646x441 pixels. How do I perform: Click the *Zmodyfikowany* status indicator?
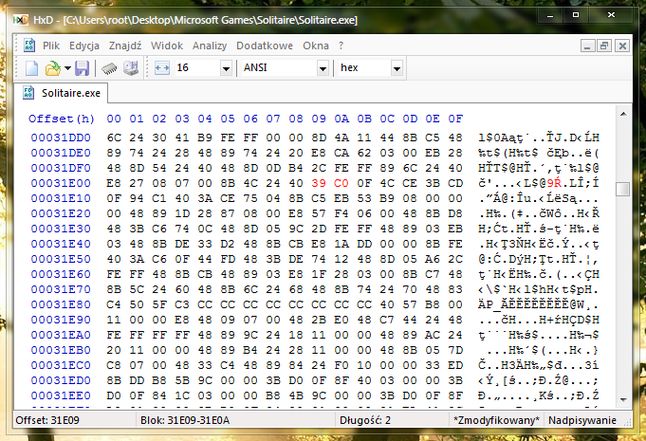click(496, 420)
